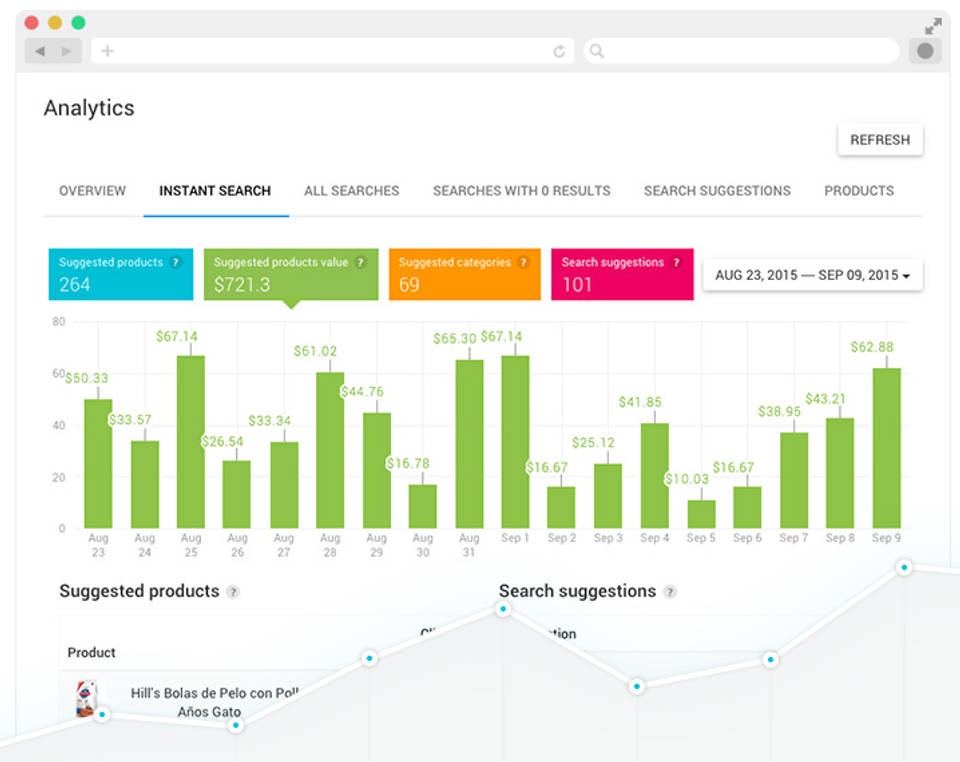The image size is (960, 762).
Task: Click the reload icon in address bar
Action: [559, 51]
